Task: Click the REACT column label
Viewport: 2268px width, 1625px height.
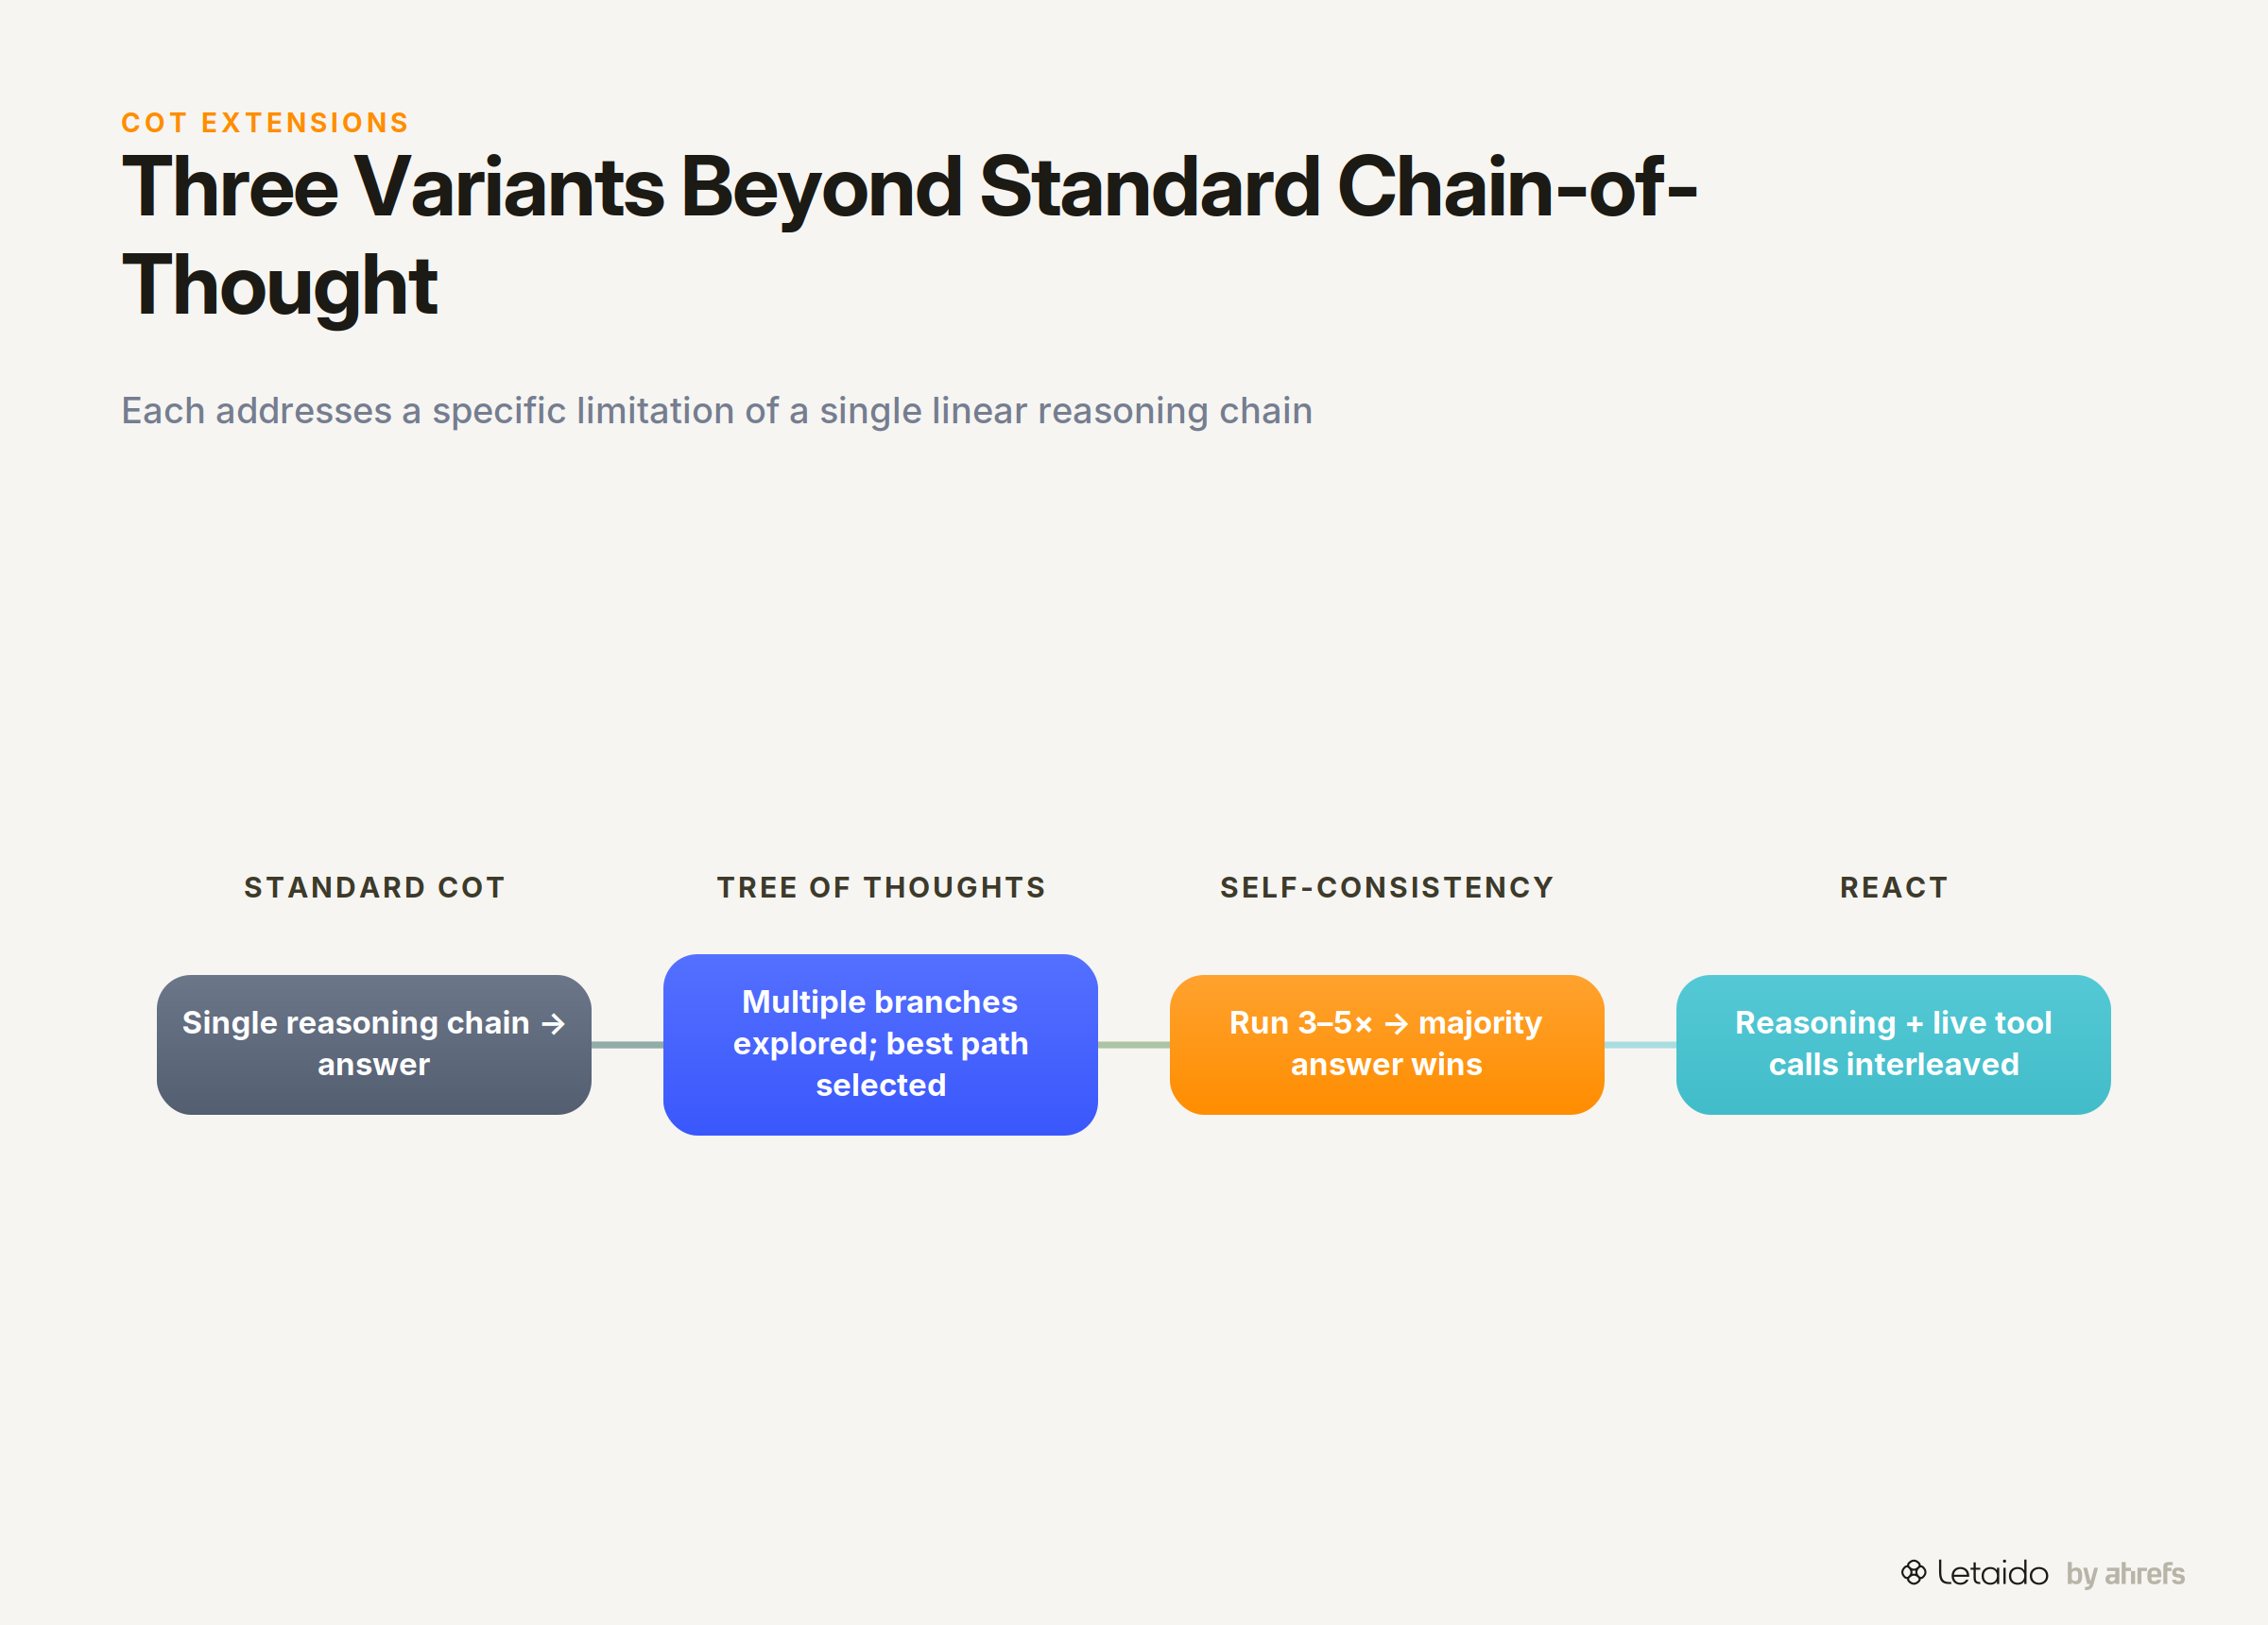Action: [x=1894, y=887]
